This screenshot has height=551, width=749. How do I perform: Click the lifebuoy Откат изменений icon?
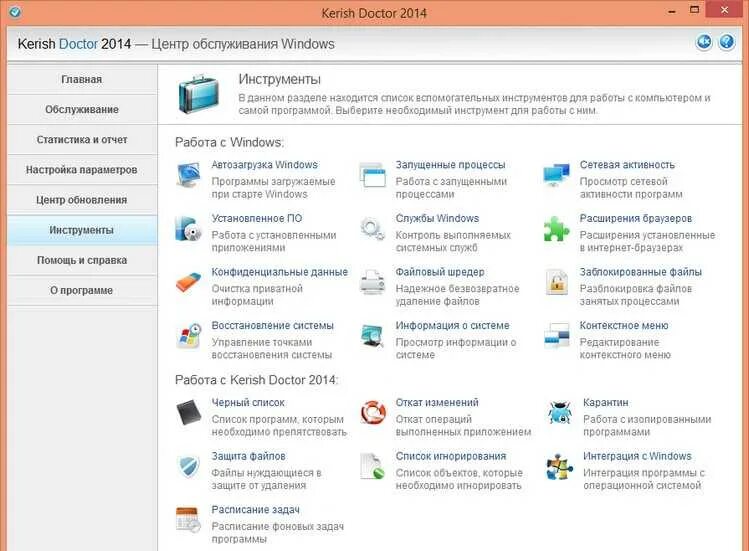tap(373, 412)
